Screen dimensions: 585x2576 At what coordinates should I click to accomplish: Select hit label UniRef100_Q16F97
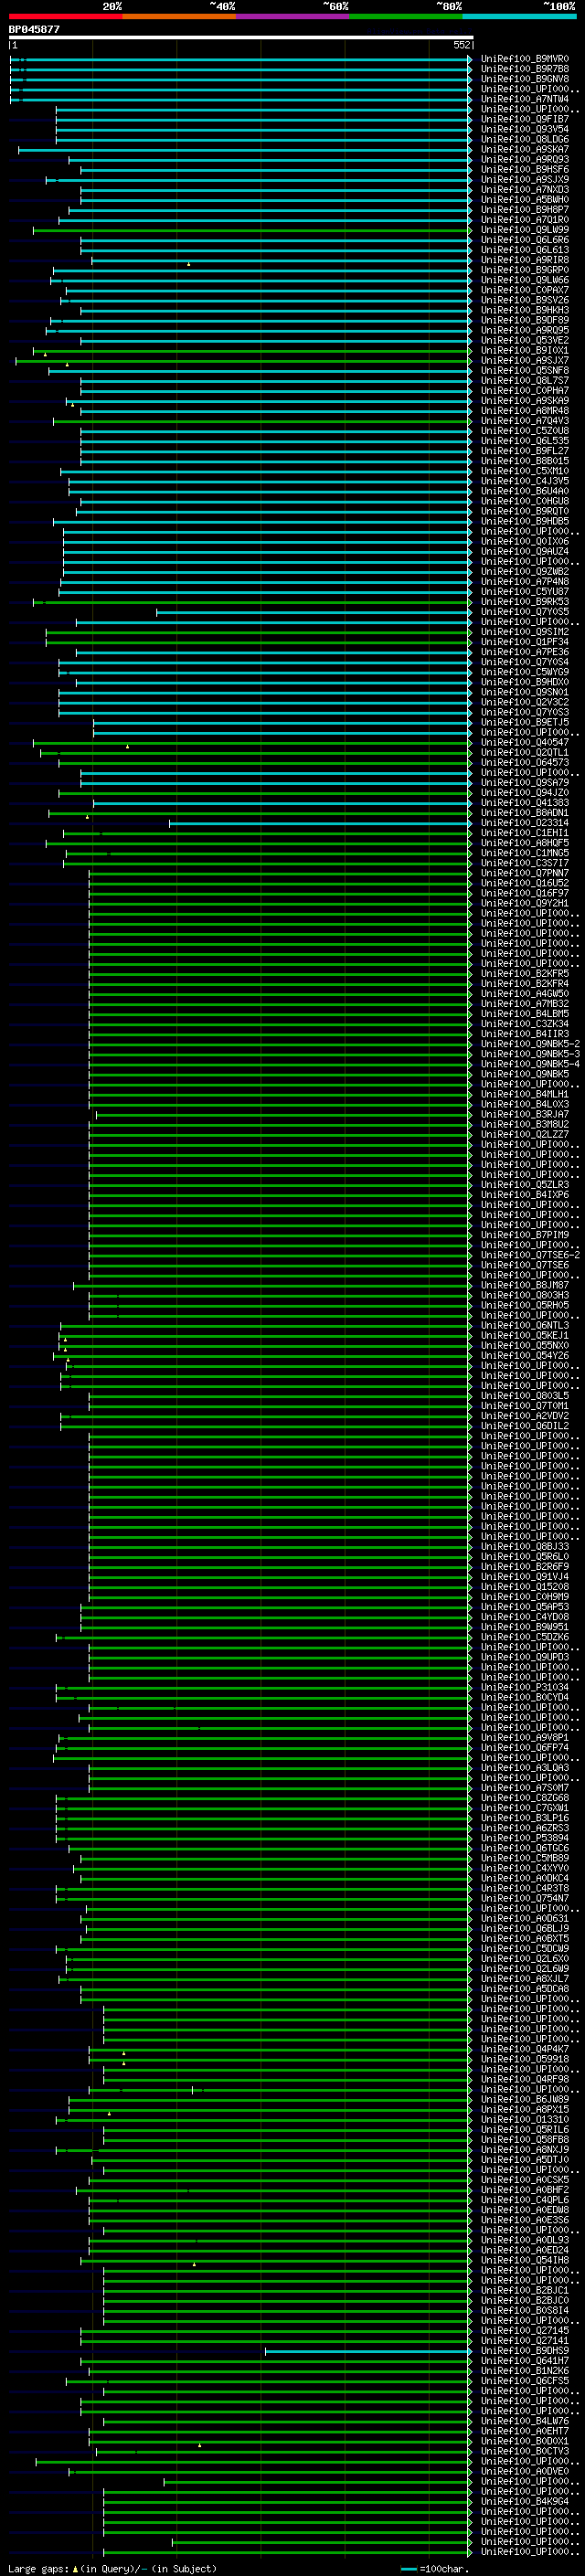click(x=525, y=893)
